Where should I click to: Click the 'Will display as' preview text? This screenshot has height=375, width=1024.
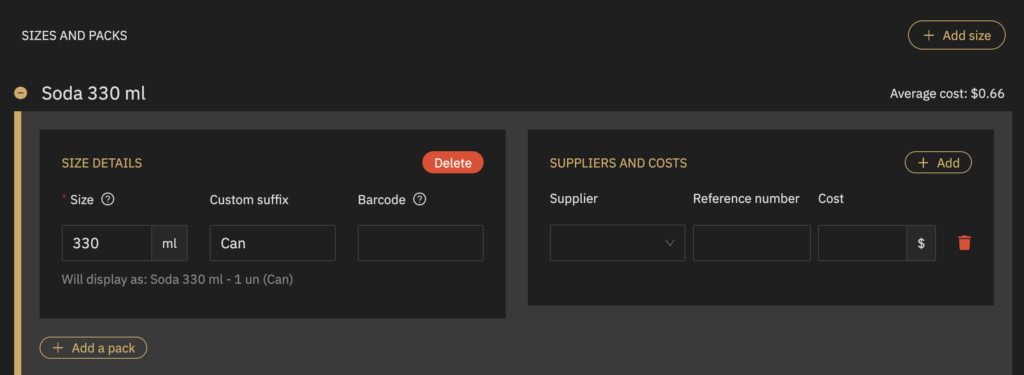(177, 280)
